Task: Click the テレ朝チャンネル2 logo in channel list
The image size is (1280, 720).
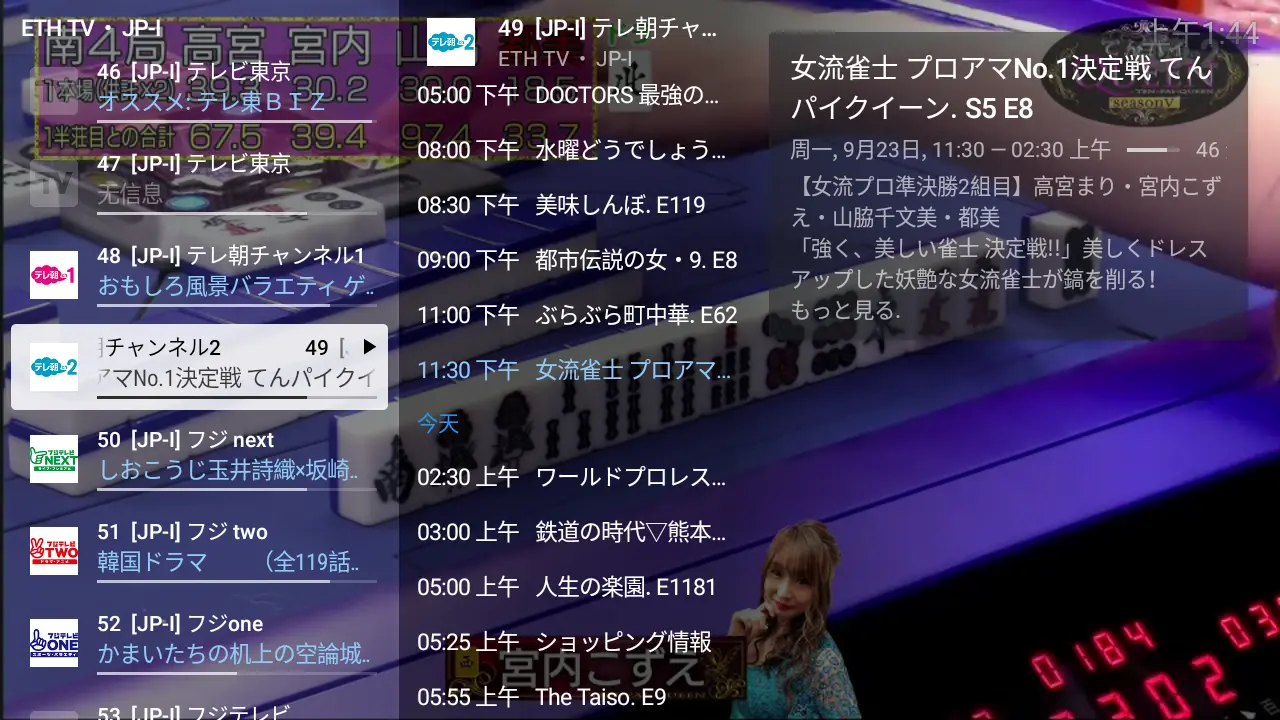Action: tap(54, 367)
